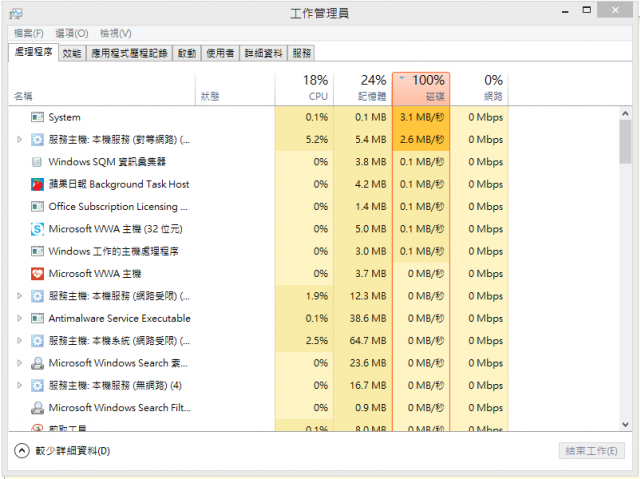Click the scrollbar down arrow

pos(625,424)
